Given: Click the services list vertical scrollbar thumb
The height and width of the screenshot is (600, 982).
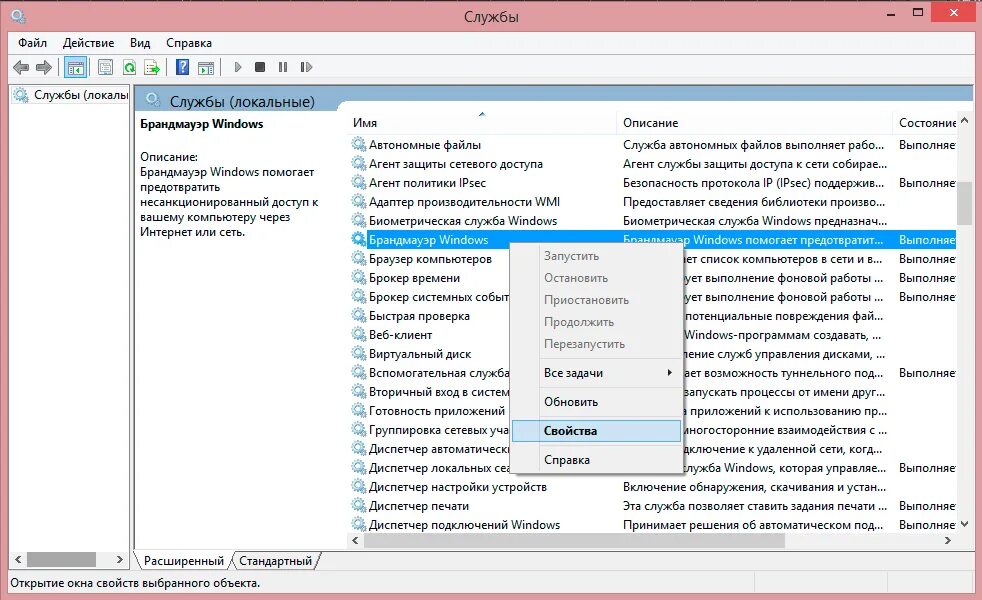Looking at the screenshot, I should click(964, 204).
